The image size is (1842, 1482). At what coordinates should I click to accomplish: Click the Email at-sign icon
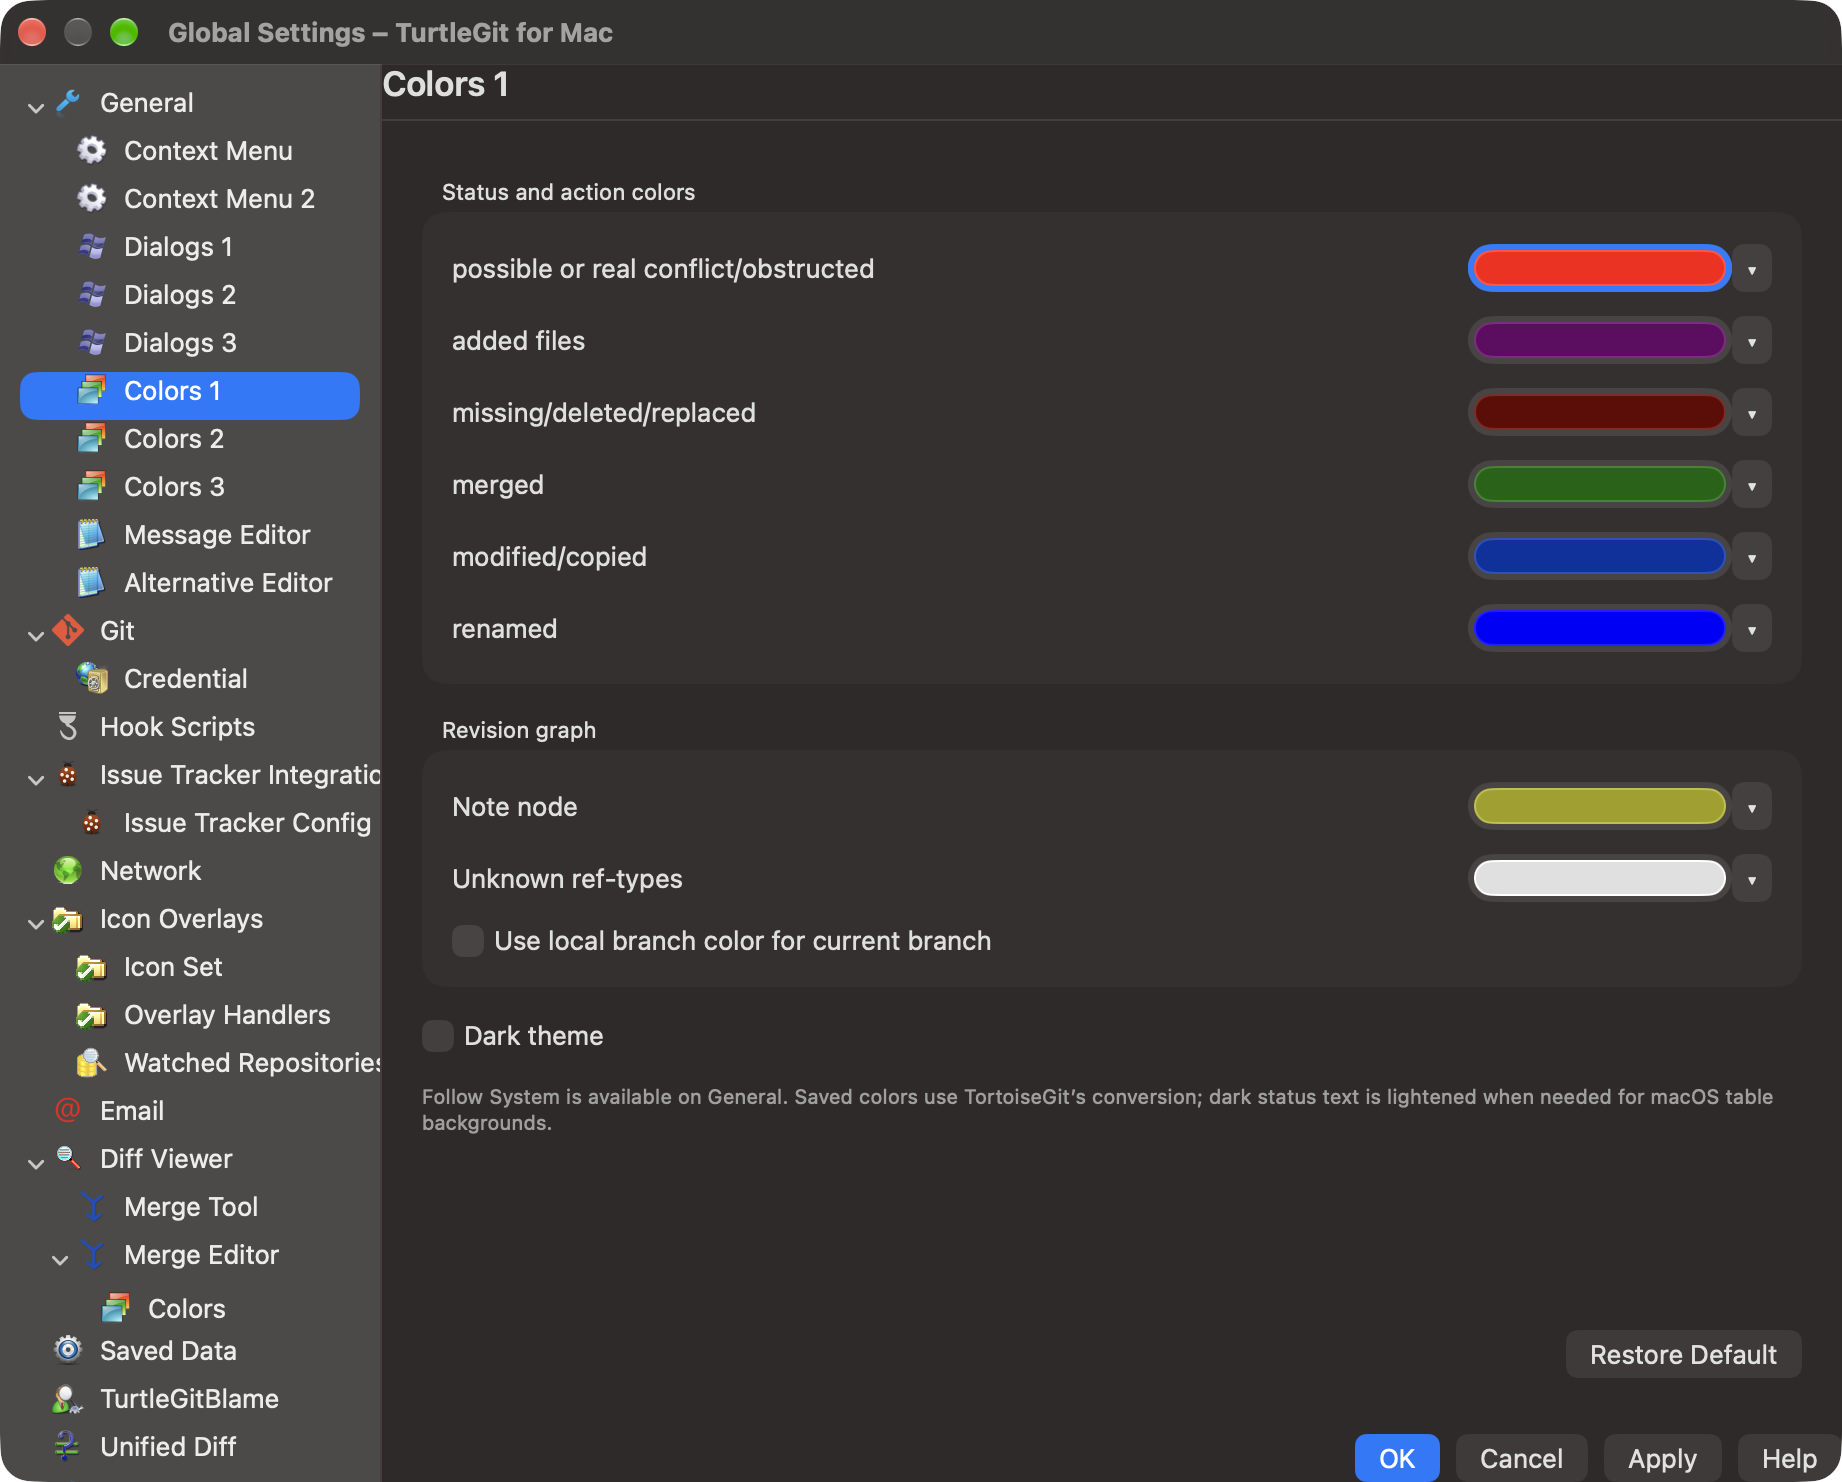click(68, 1110)
